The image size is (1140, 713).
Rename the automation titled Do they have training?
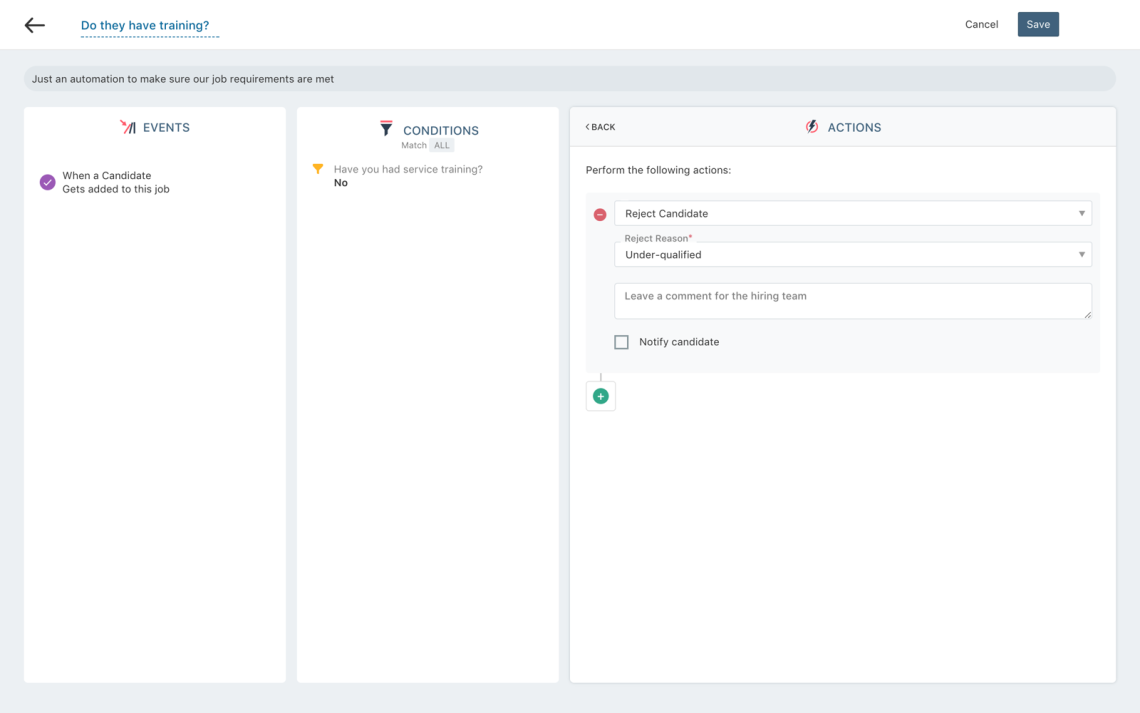point(150,25)
